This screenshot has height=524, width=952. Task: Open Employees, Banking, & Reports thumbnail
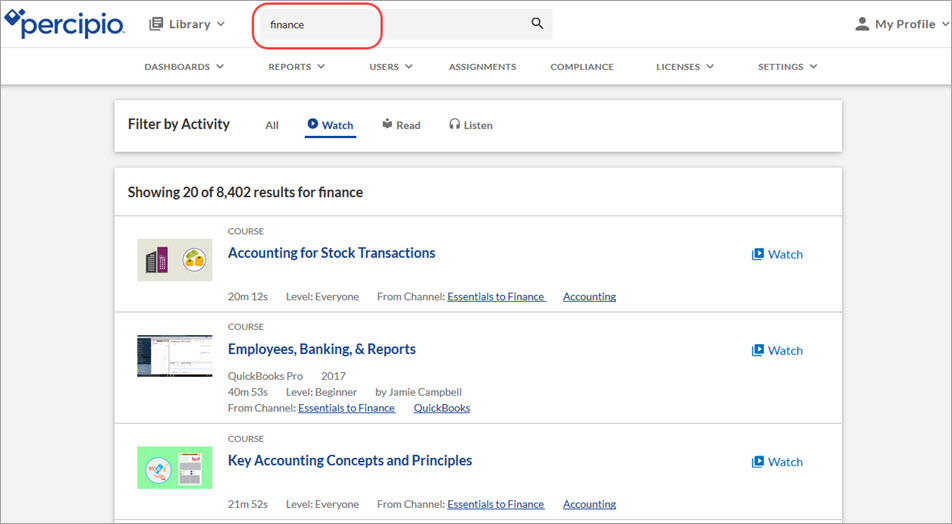click(x=175, y=356)
